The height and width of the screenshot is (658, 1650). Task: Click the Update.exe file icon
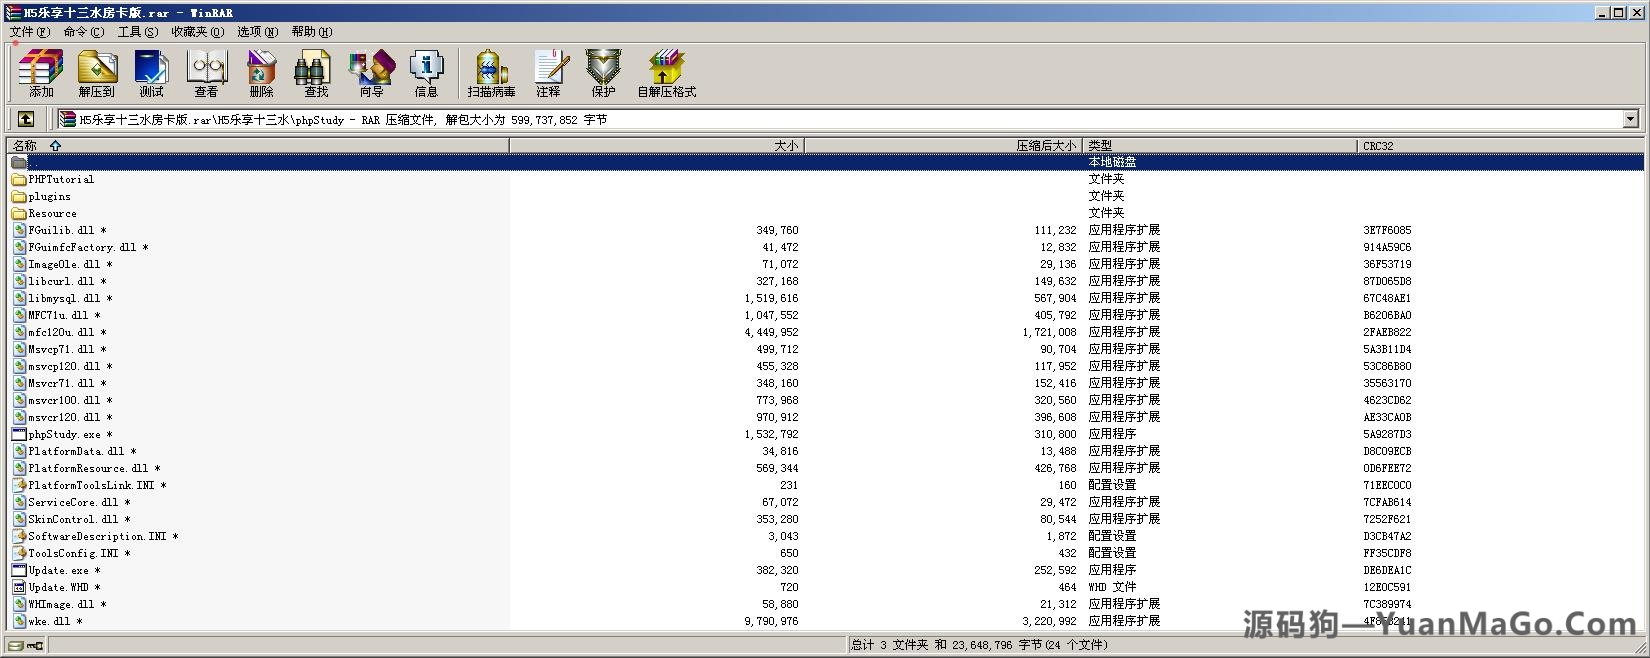pos(19,570)
